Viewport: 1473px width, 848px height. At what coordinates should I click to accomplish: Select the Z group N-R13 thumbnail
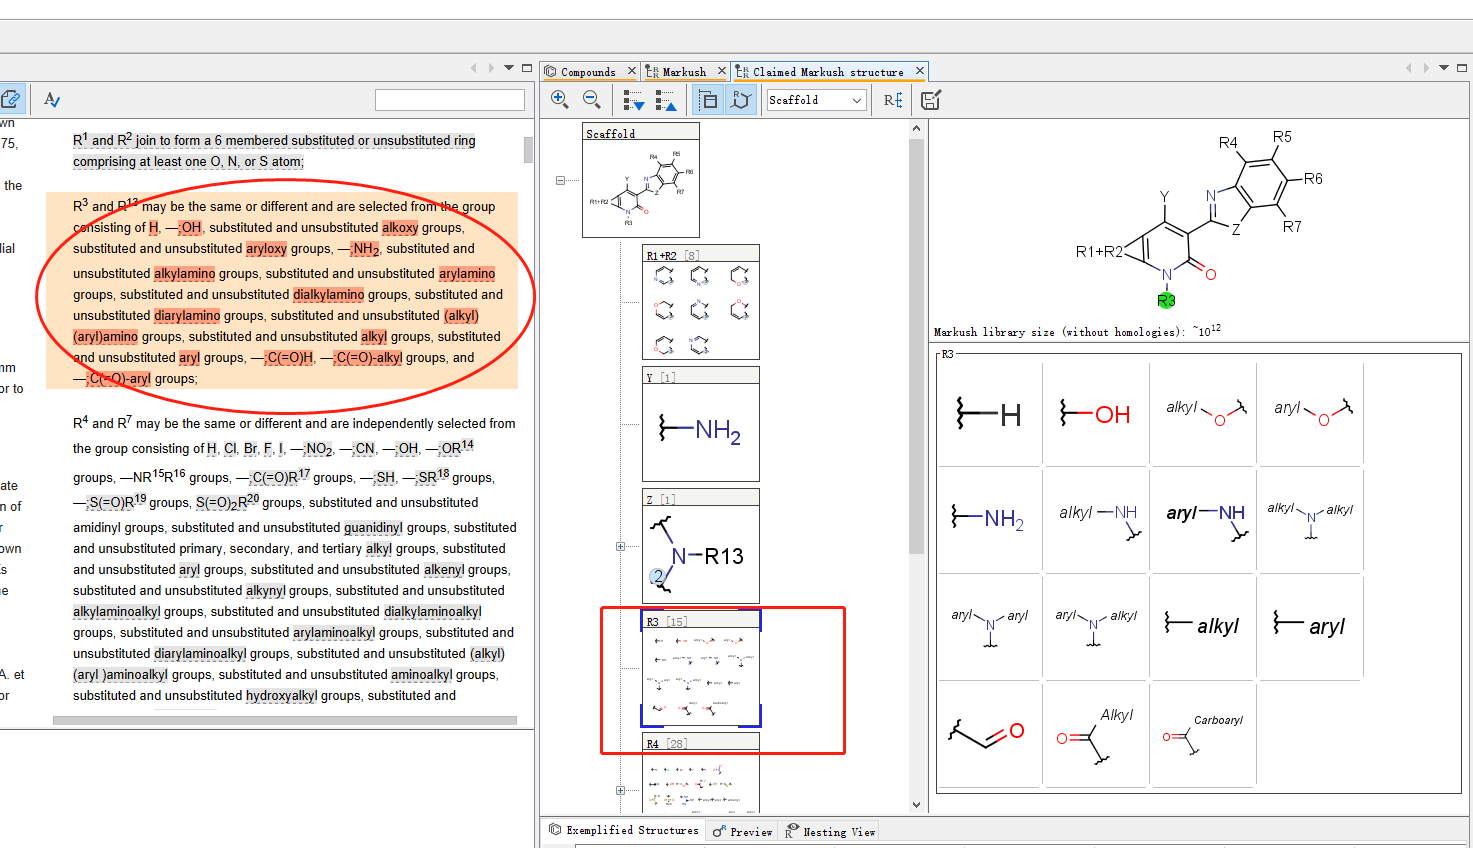701,546
